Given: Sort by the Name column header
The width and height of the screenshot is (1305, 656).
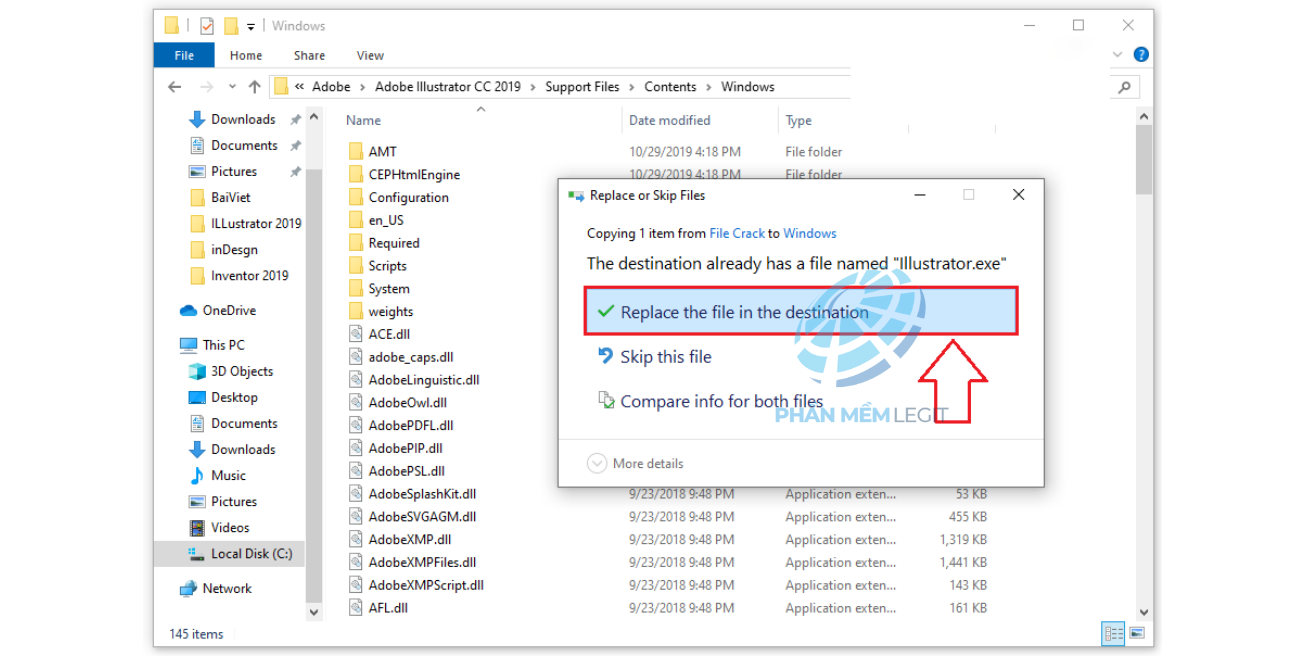Looking at the screenshot, I should [x=363, y=120].
